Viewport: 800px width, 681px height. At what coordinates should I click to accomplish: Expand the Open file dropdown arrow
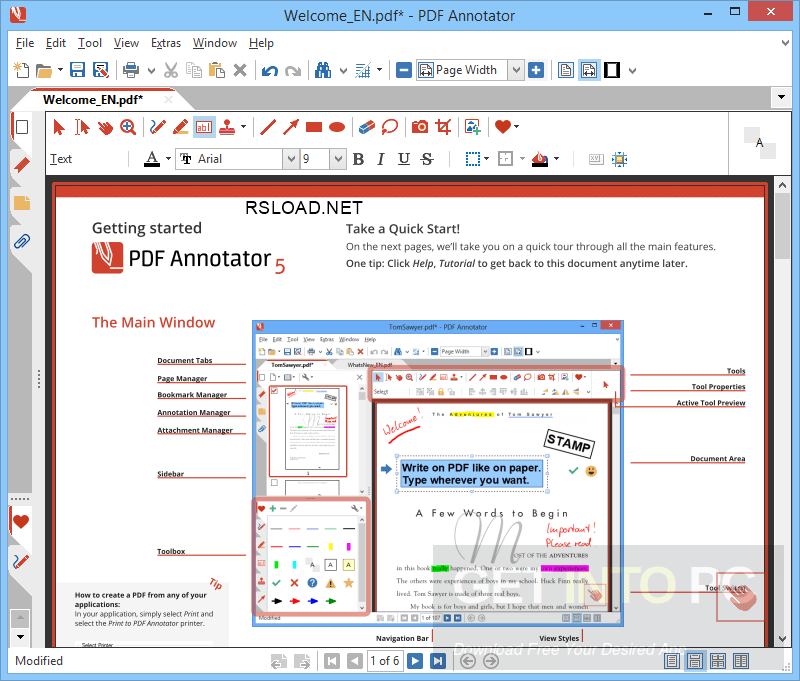(x=60, y=70)
